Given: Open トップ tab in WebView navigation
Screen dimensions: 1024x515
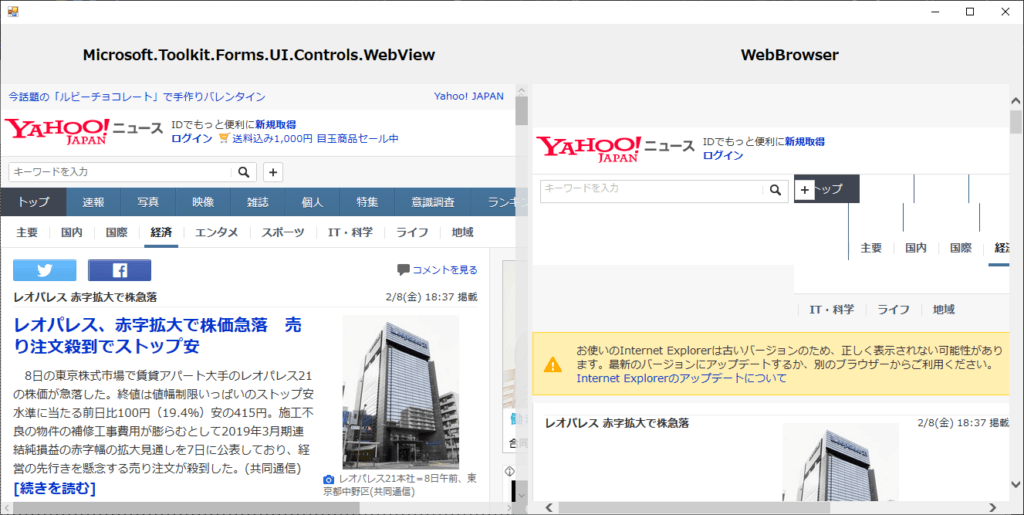Looking at the screenshot, I should [x=33, y=202].
